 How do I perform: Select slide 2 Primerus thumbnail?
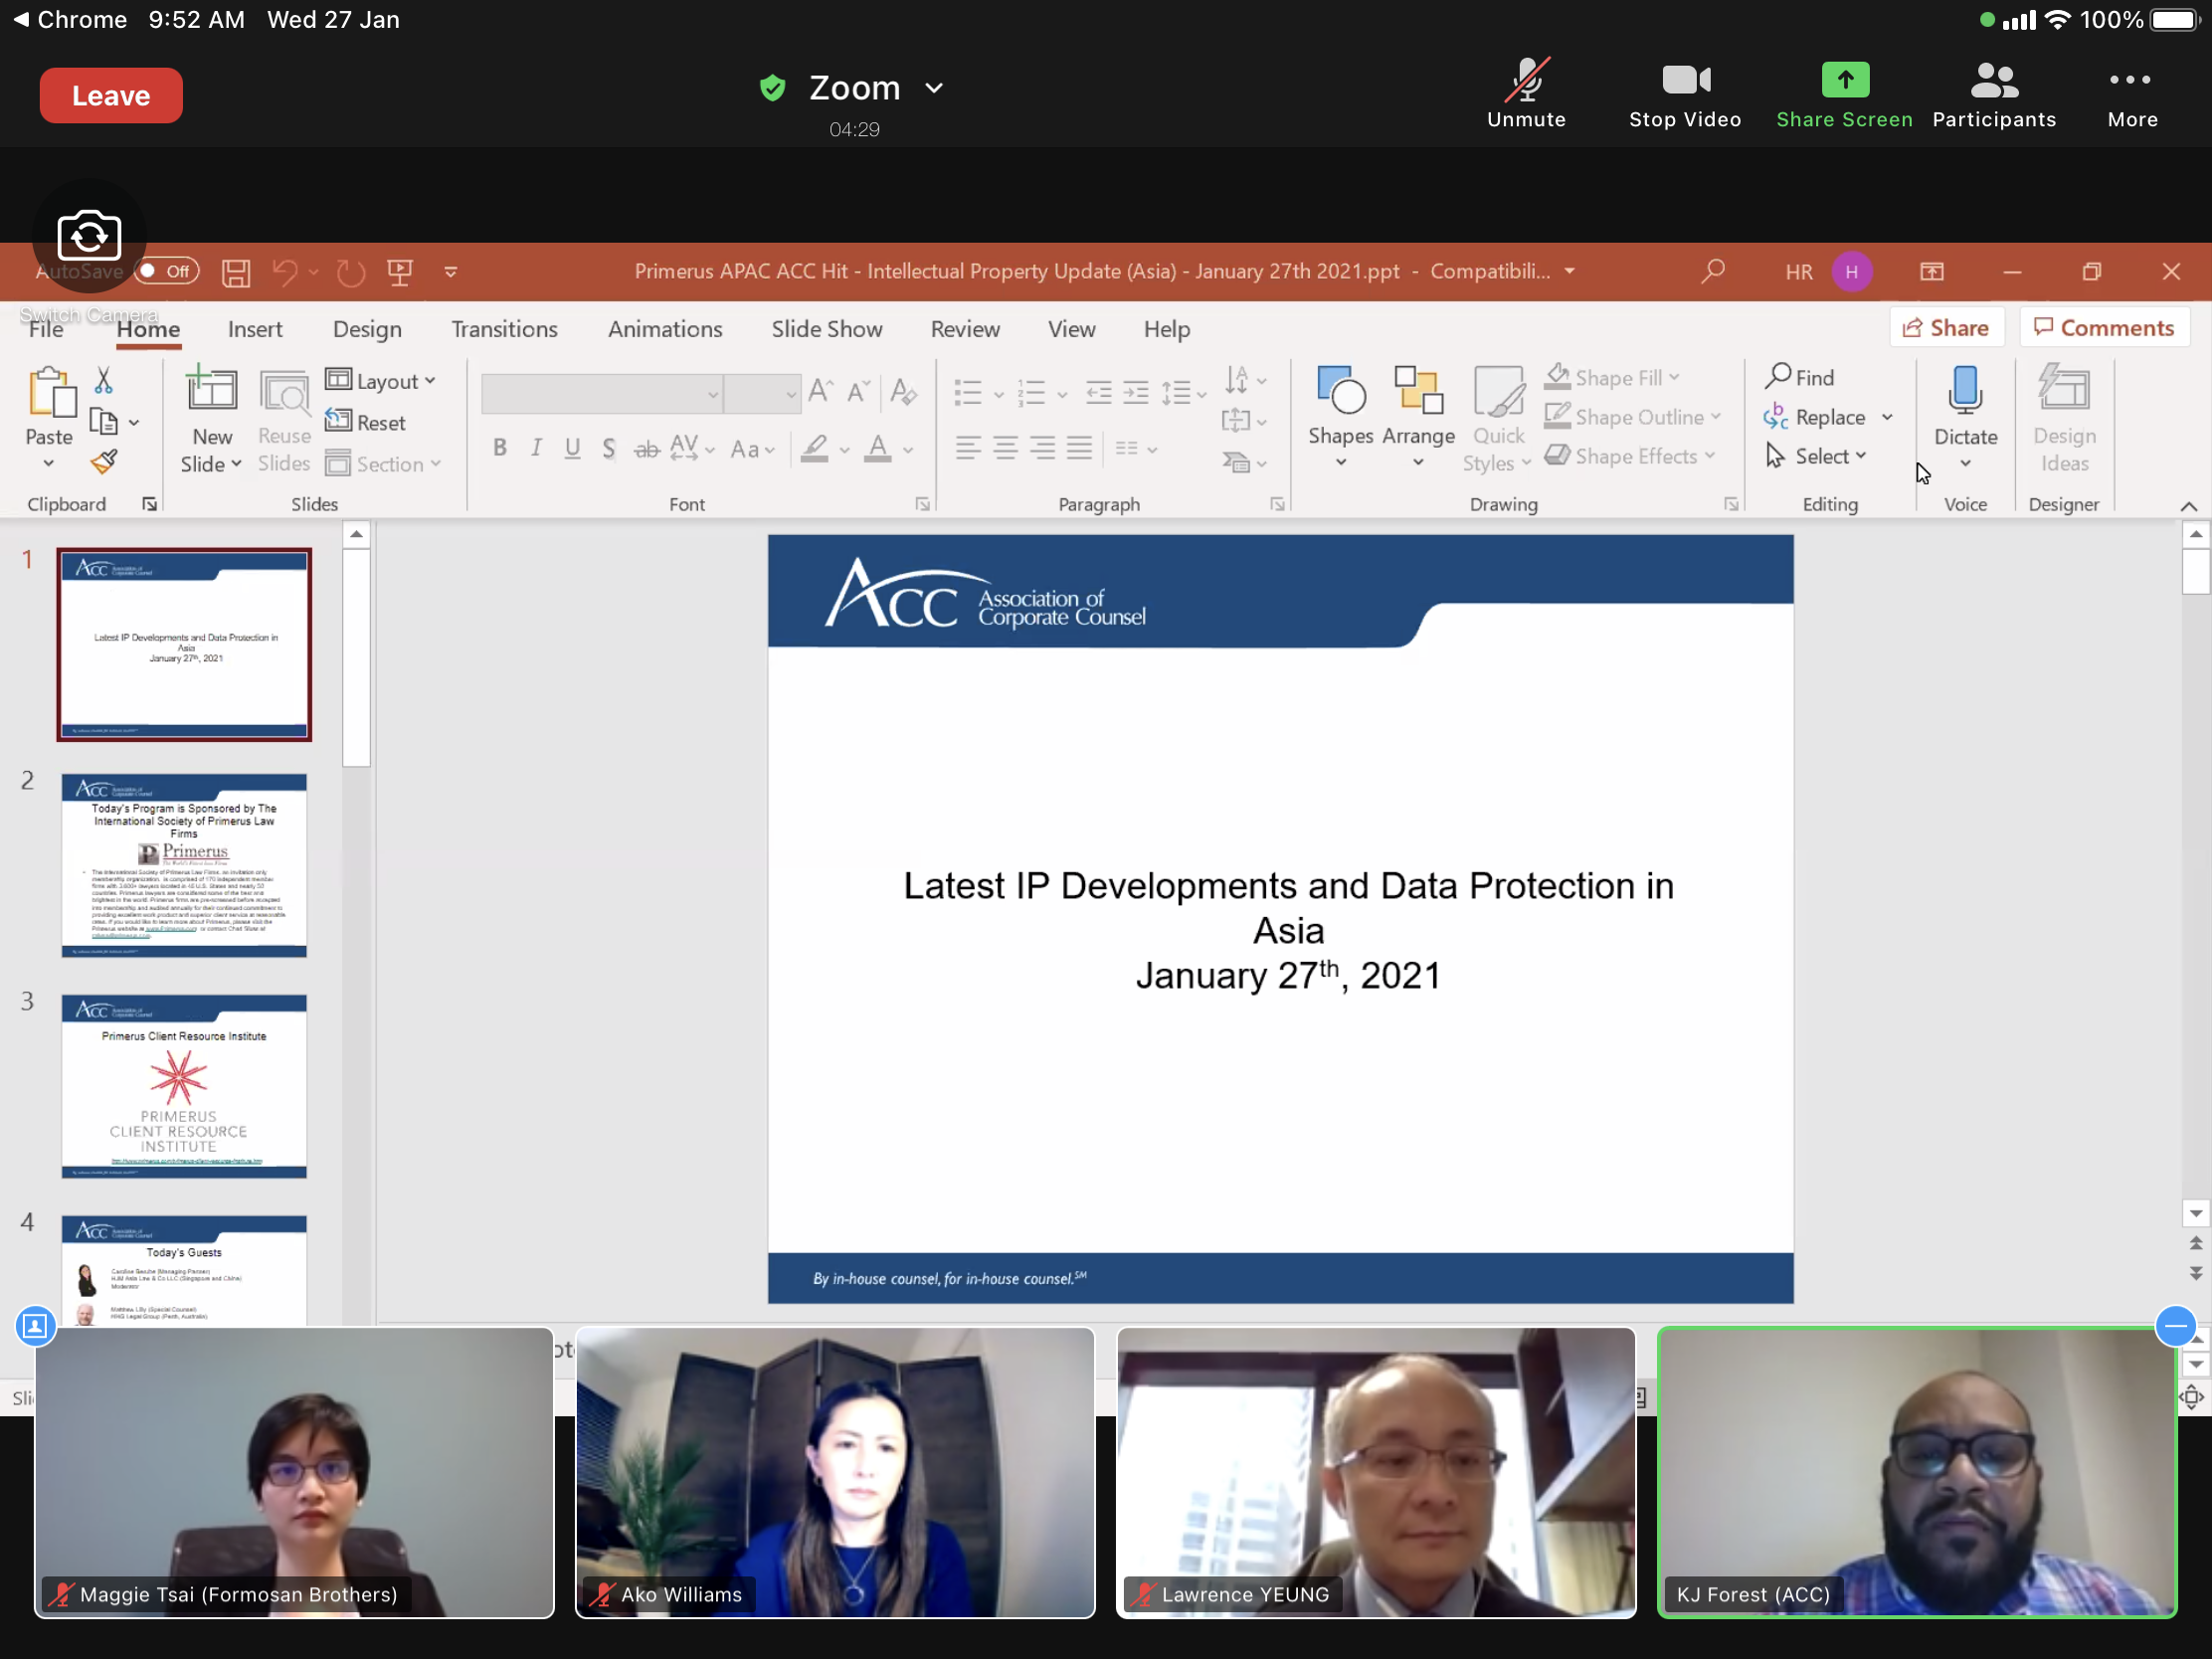pos(184,865)
